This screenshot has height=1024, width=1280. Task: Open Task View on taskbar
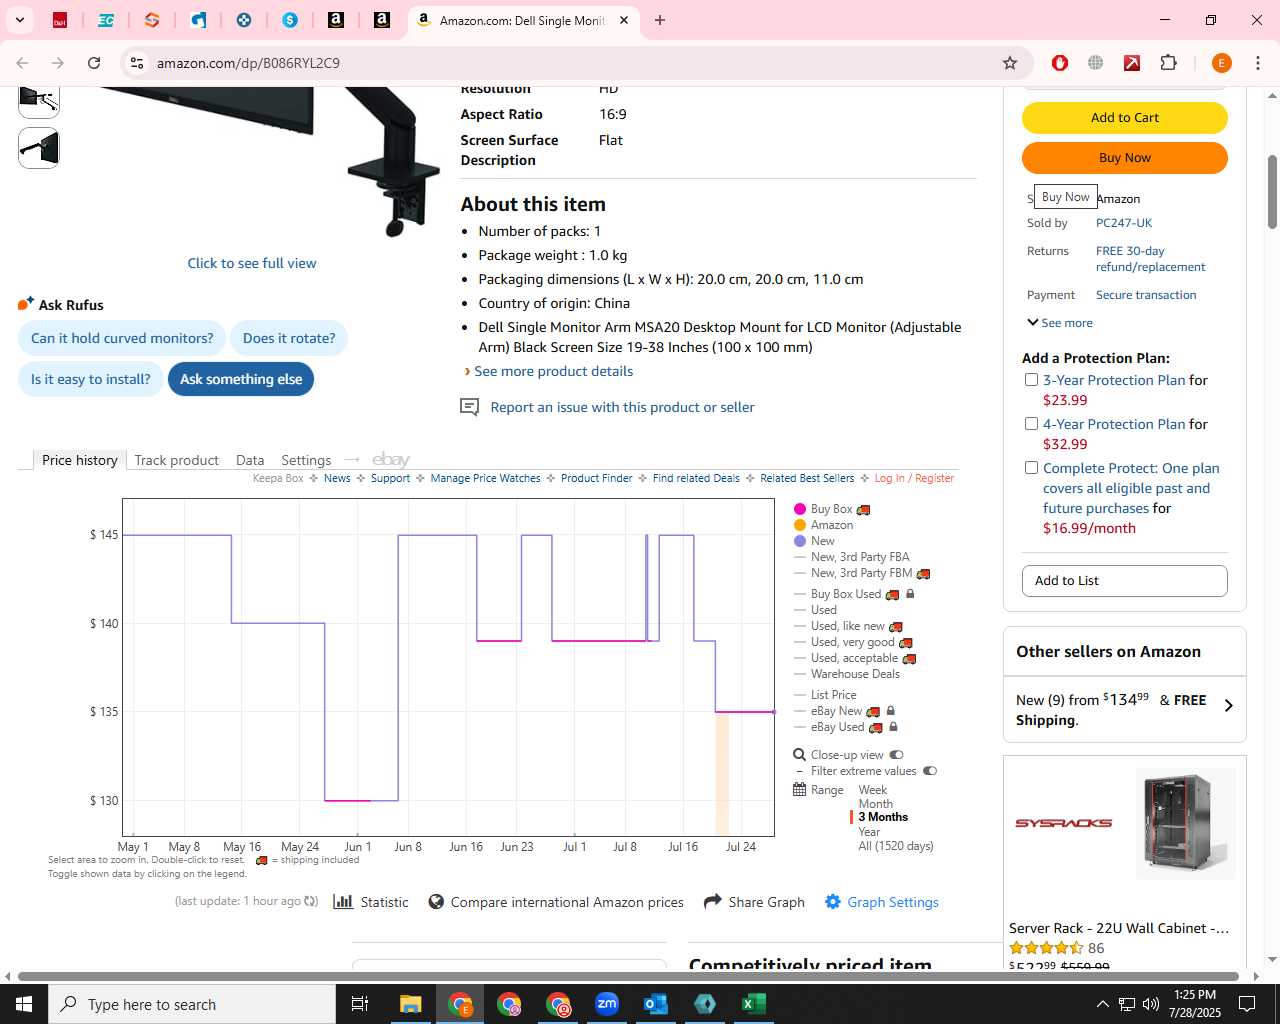pyautogui.click(x=360, y=1004)
